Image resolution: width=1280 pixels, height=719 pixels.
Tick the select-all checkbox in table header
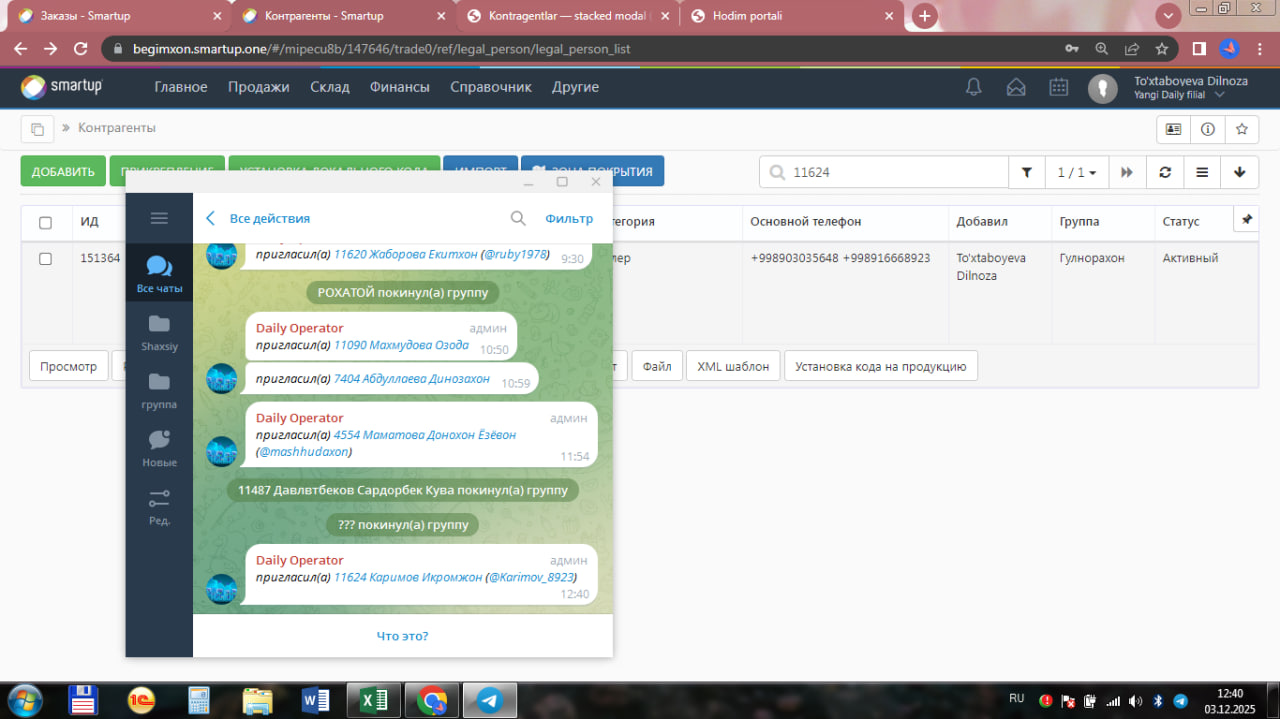[45, 222]
